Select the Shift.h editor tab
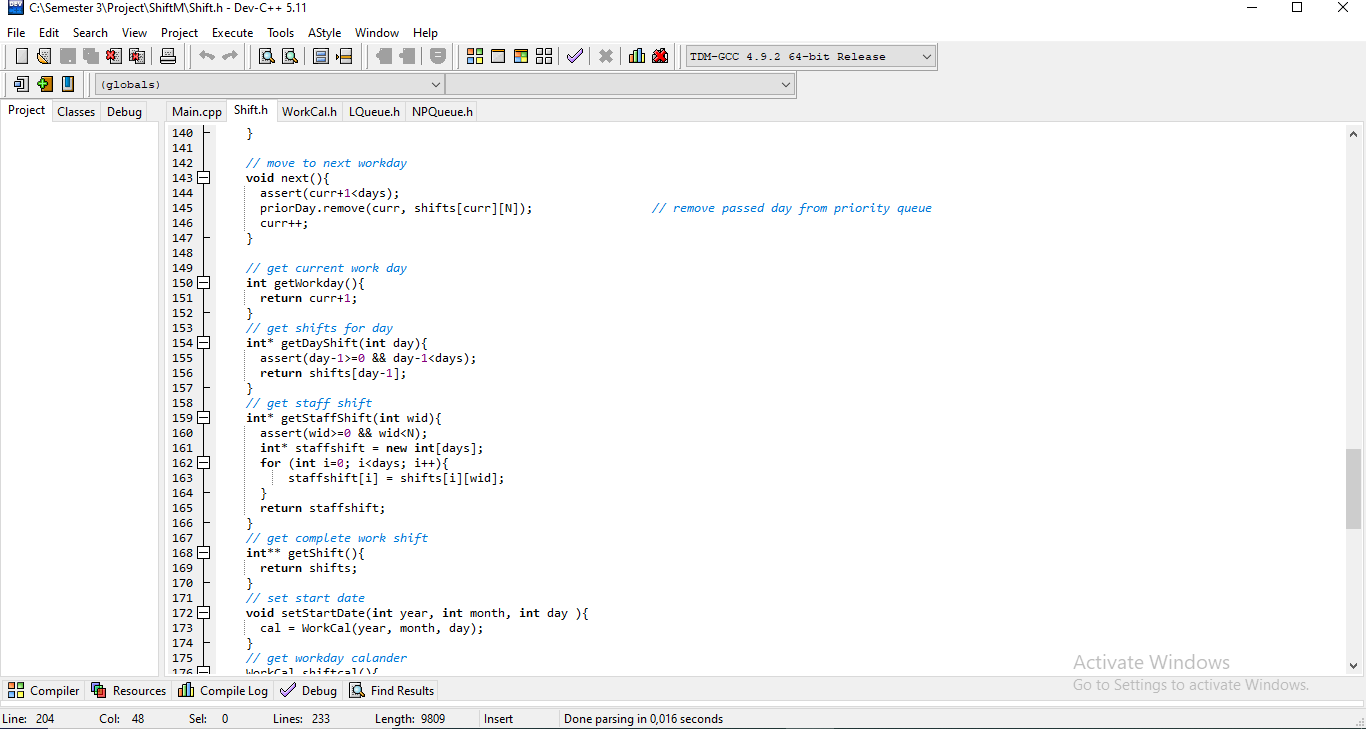1366x729 pixels. [251, 110]
